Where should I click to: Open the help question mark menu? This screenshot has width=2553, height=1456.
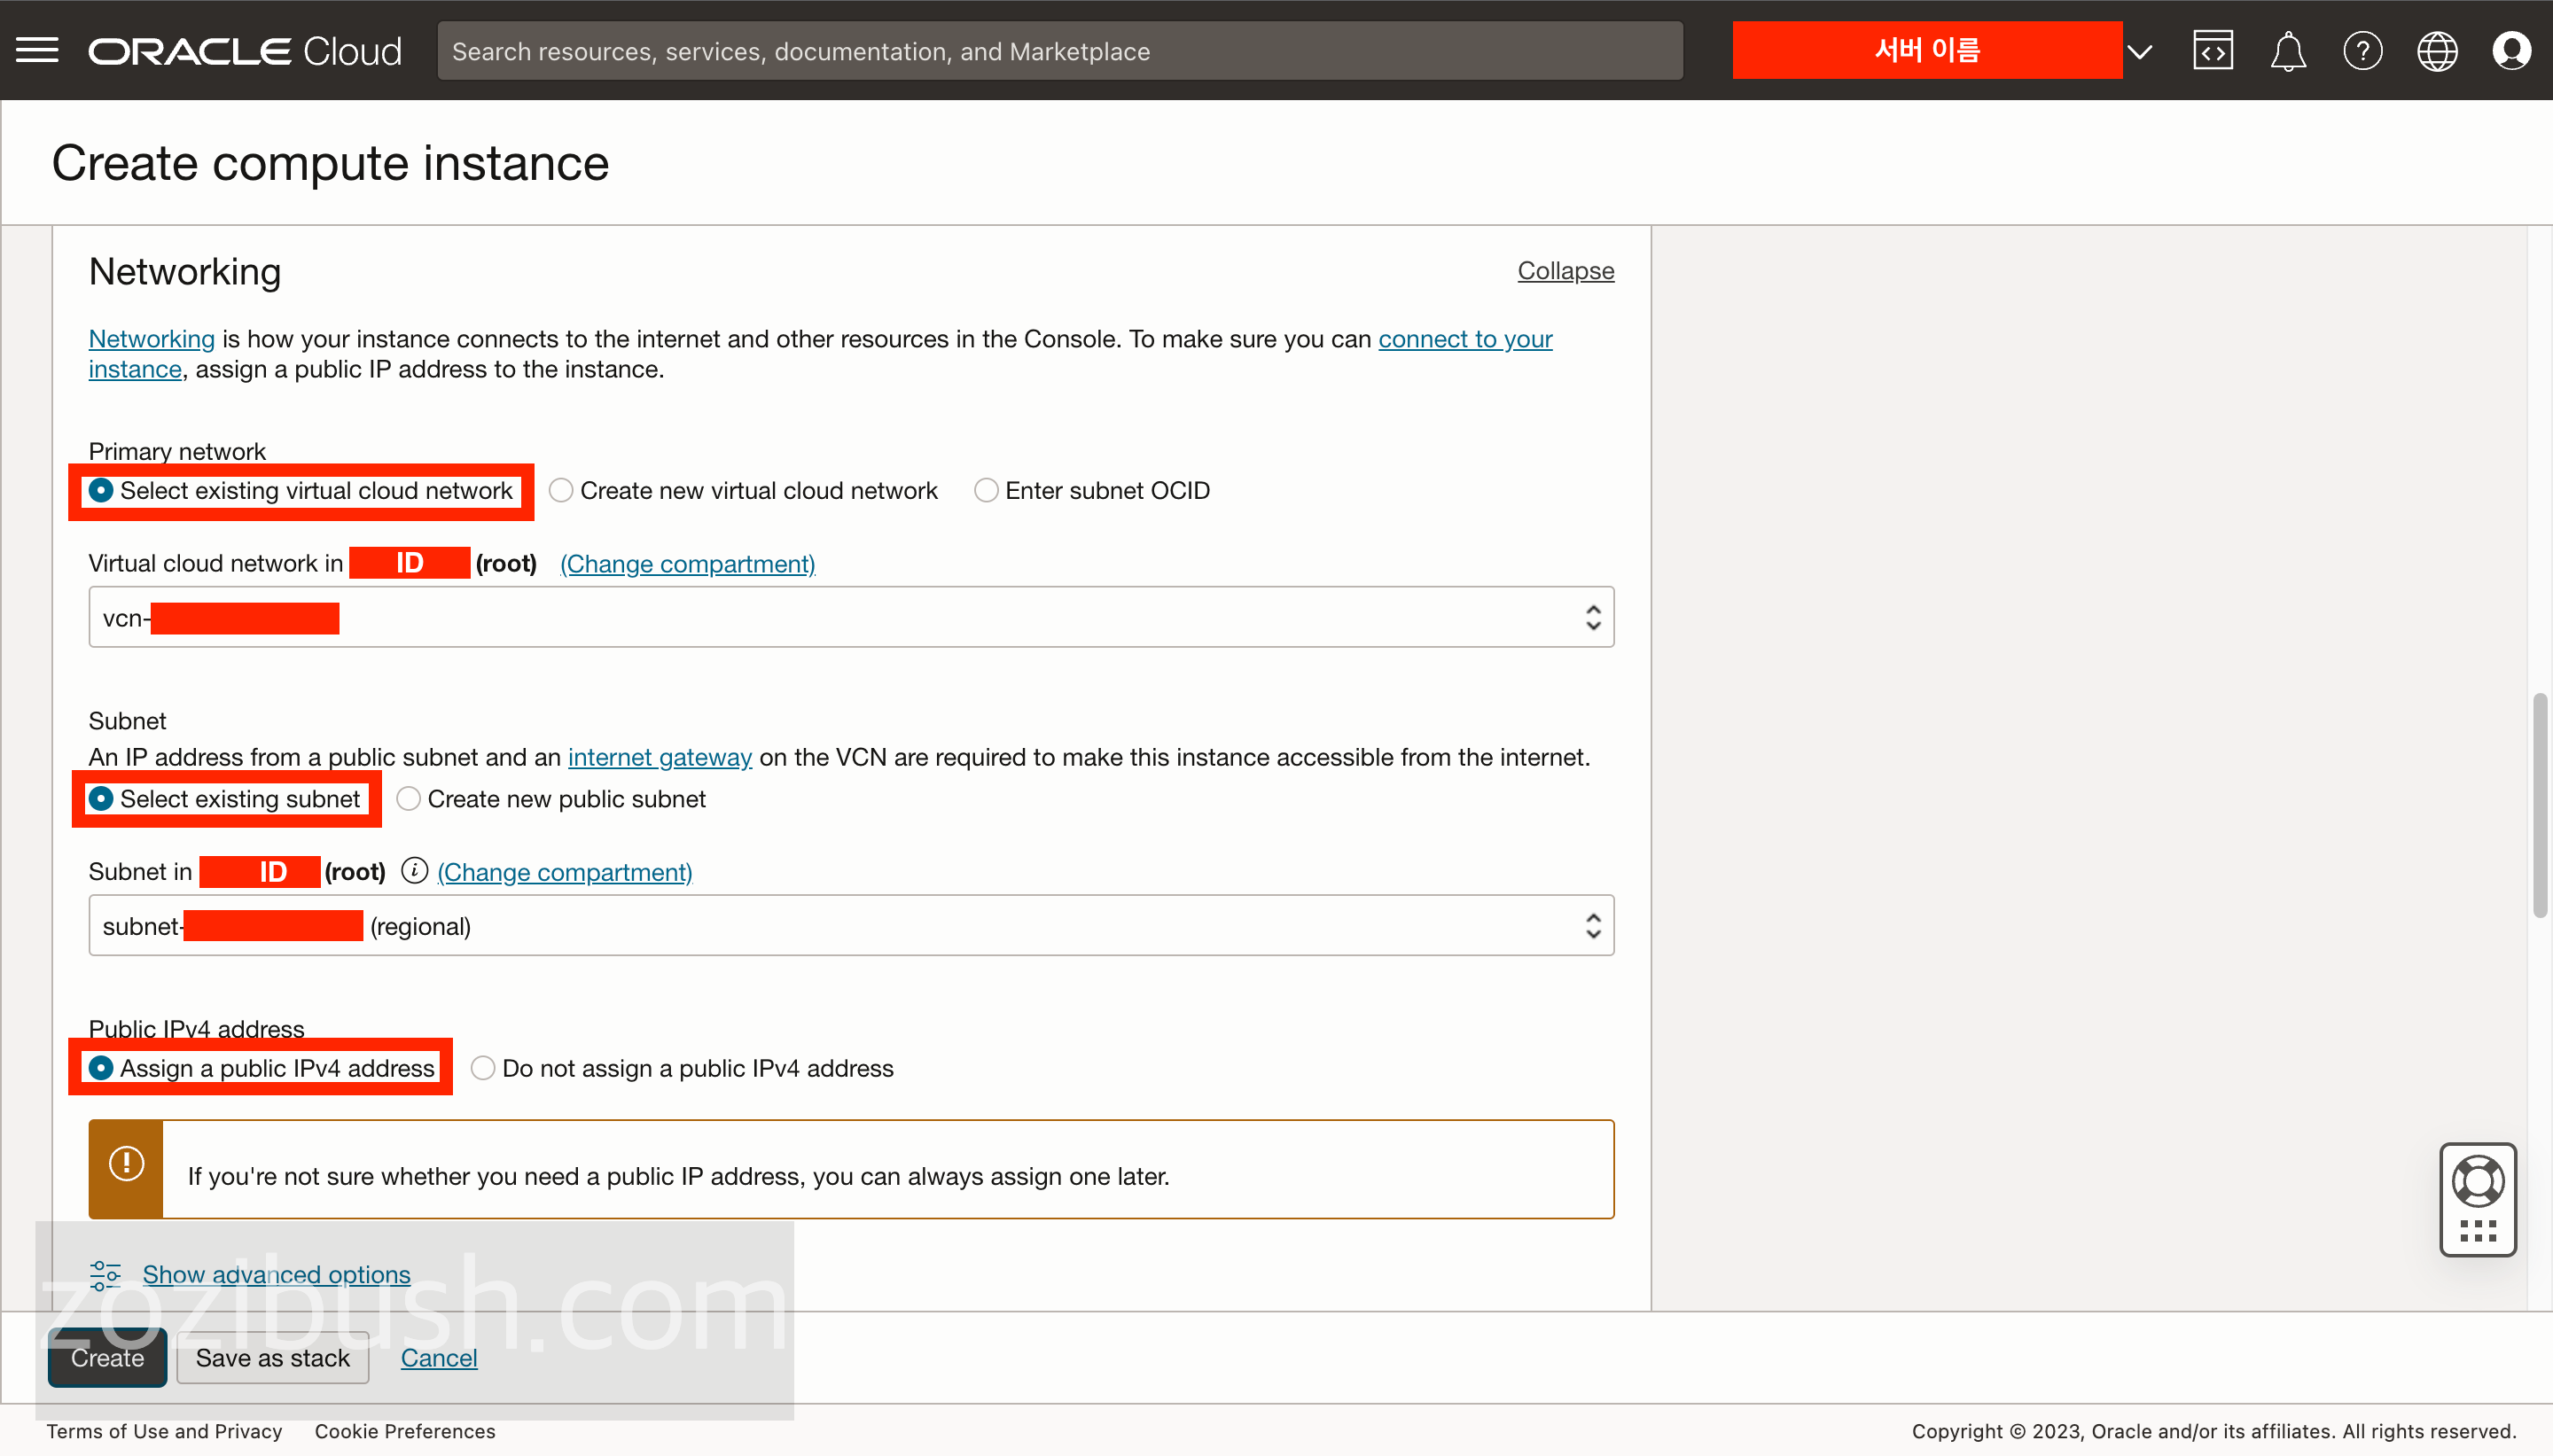(2363, 51)
